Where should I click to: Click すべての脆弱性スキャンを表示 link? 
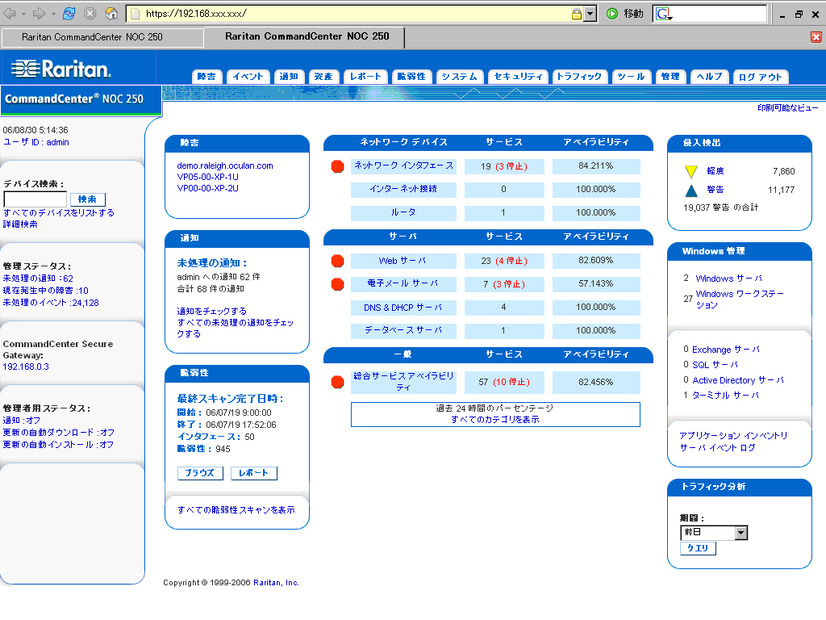[x=236, y=510]
